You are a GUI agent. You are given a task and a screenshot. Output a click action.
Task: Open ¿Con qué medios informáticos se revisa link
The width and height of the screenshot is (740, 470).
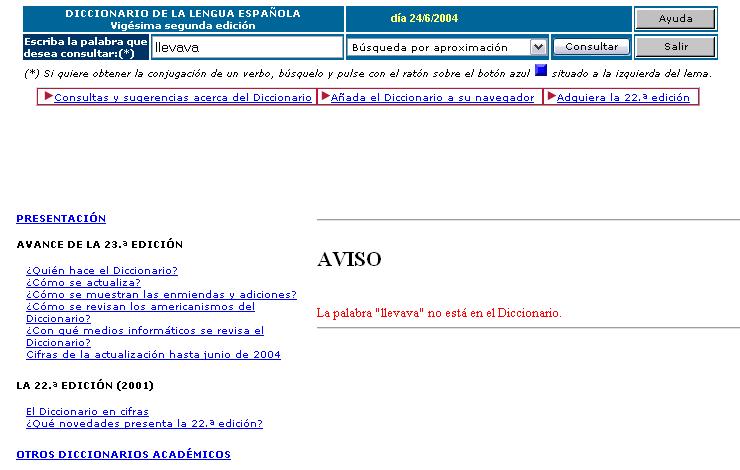(x=145, y=336)
